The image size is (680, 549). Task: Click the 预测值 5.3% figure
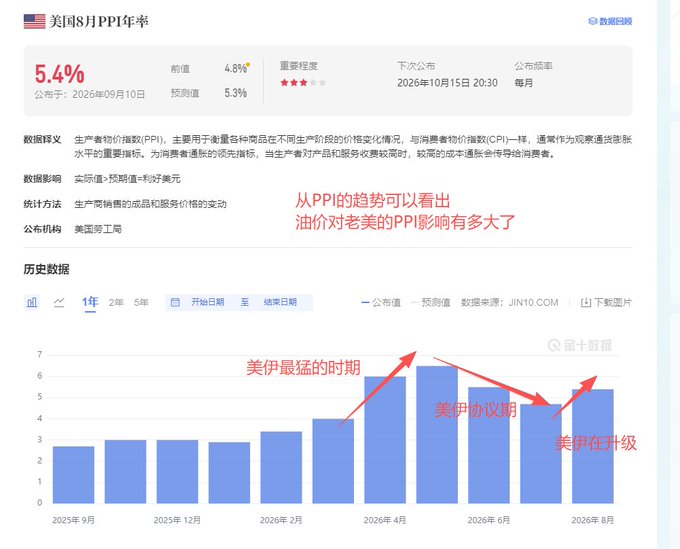tap(235, 93)
